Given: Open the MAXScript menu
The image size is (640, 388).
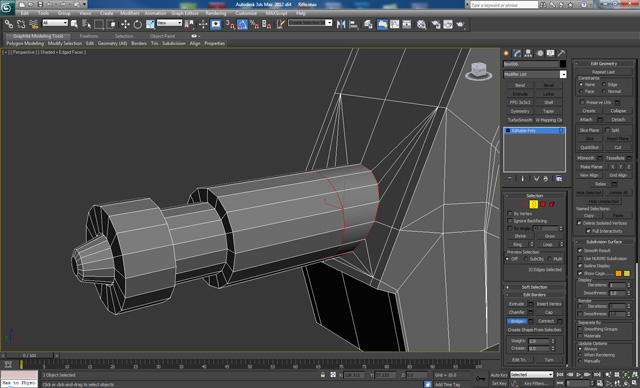Looking at the screenshot, I should click(276, 13).
